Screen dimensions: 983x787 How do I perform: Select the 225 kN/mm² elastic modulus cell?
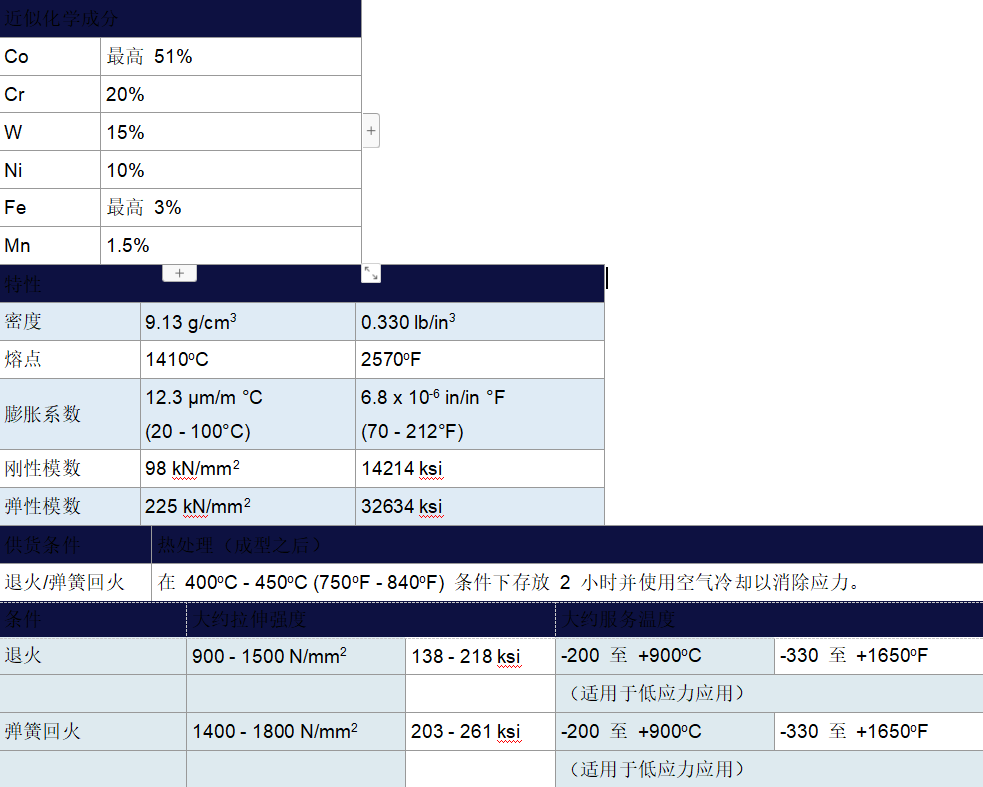coord(247,507)
